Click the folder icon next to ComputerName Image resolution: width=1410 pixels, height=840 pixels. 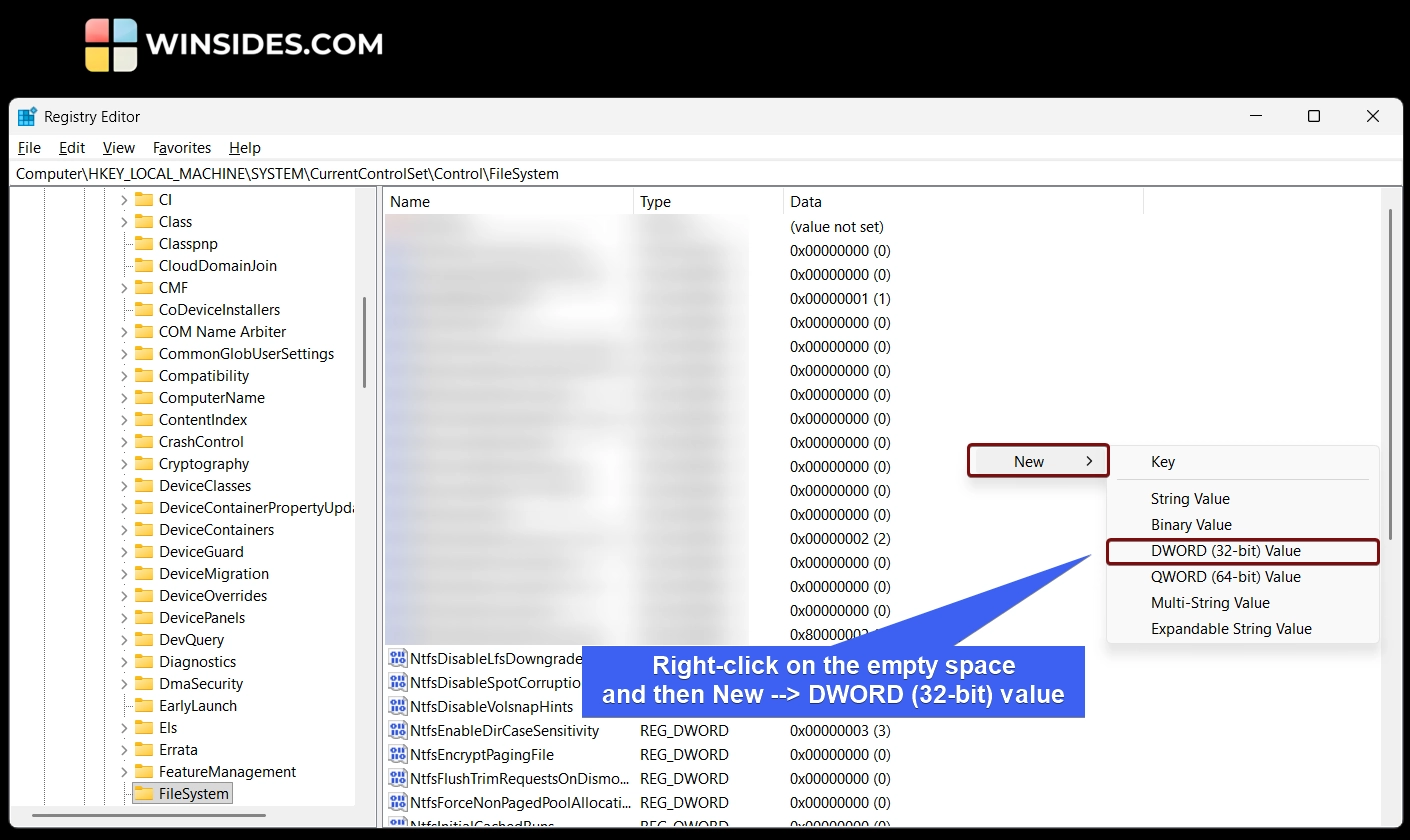tap(143, 397)
